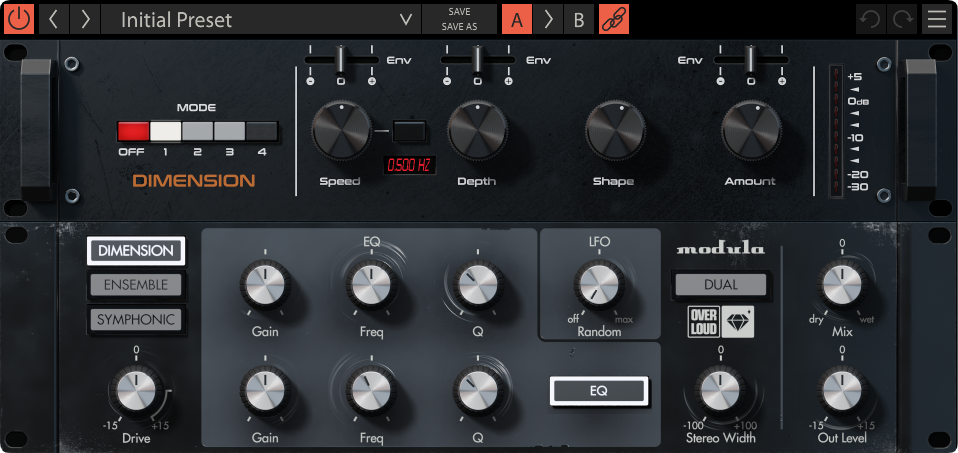Go to previous preset arrow

pos(54,19)
